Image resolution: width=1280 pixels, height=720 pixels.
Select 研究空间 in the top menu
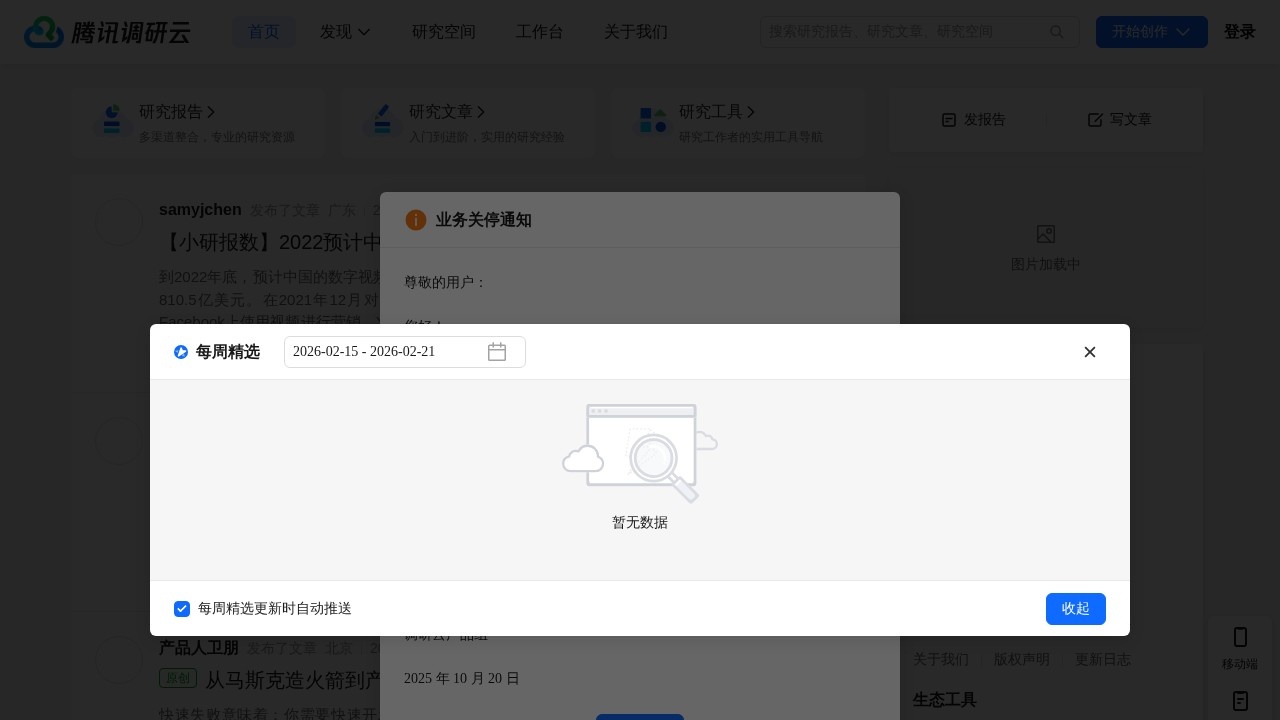[x=443, y=32]
